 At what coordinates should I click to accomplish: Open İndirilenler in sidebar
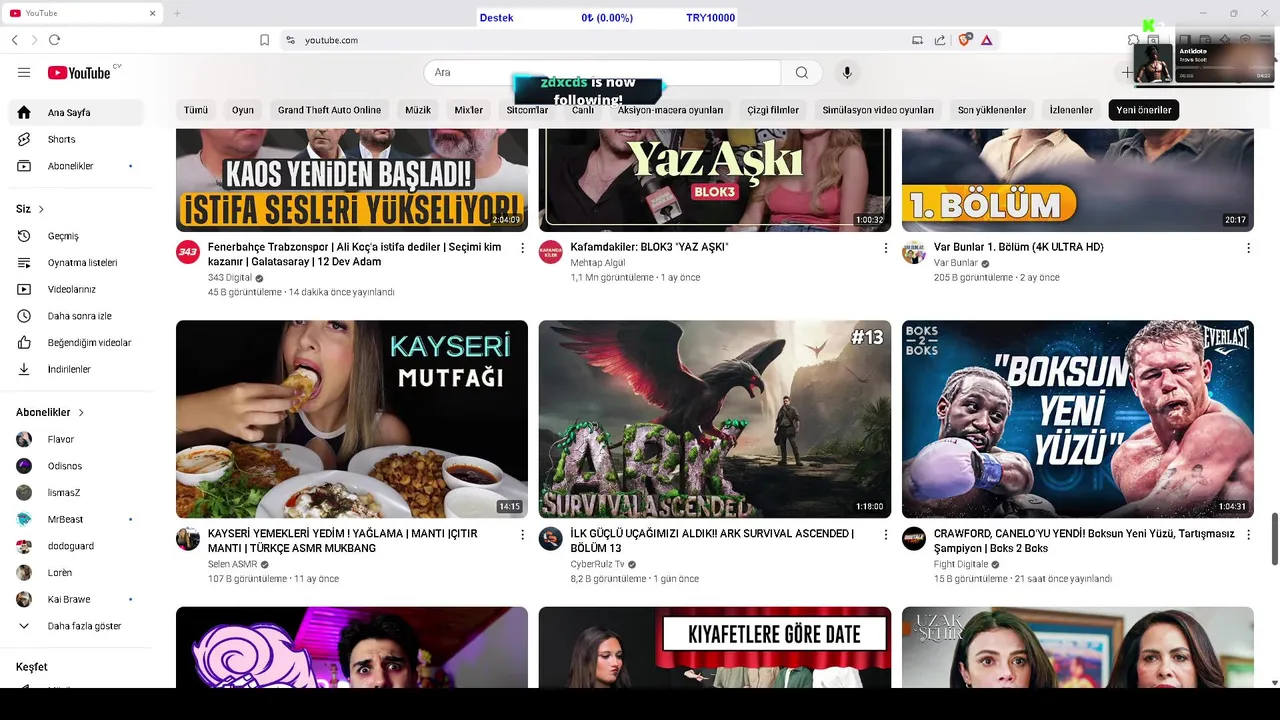[x=76, y=369]
